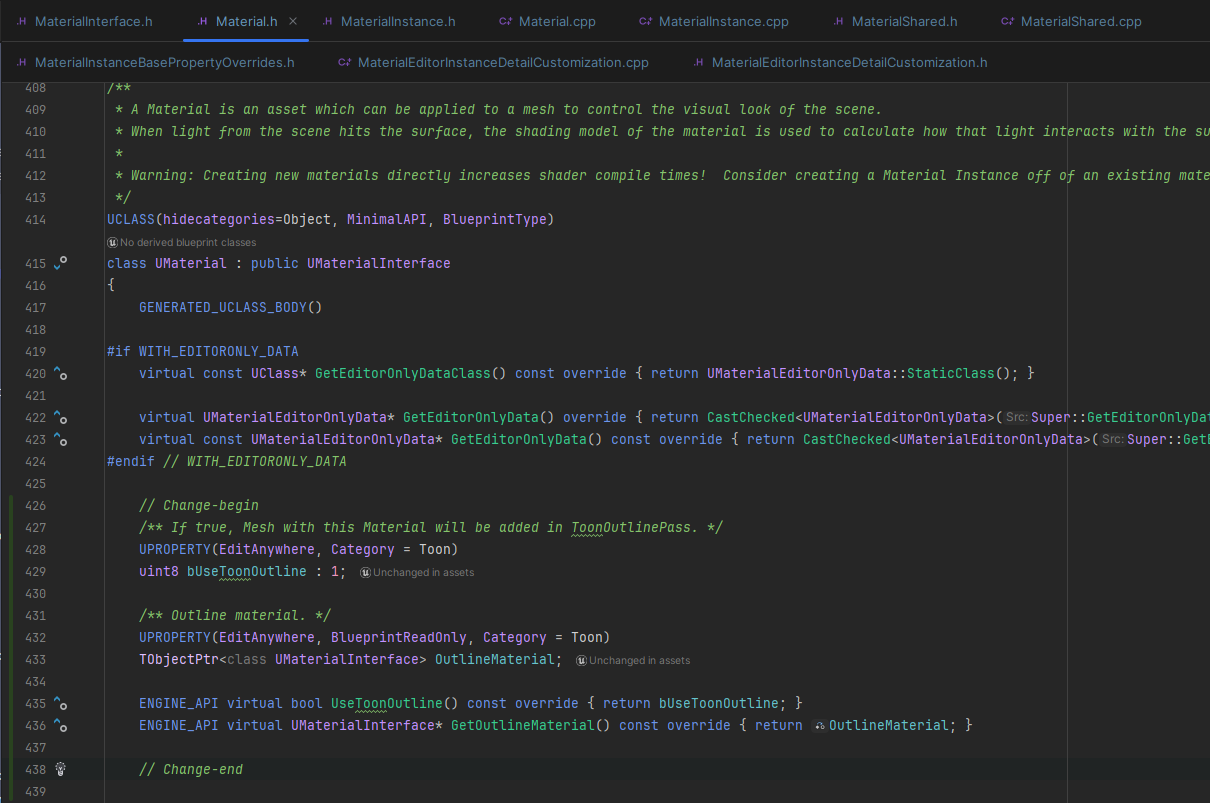Click the override gutter icon next to GetEditorOnlyData on line 422

60,417
